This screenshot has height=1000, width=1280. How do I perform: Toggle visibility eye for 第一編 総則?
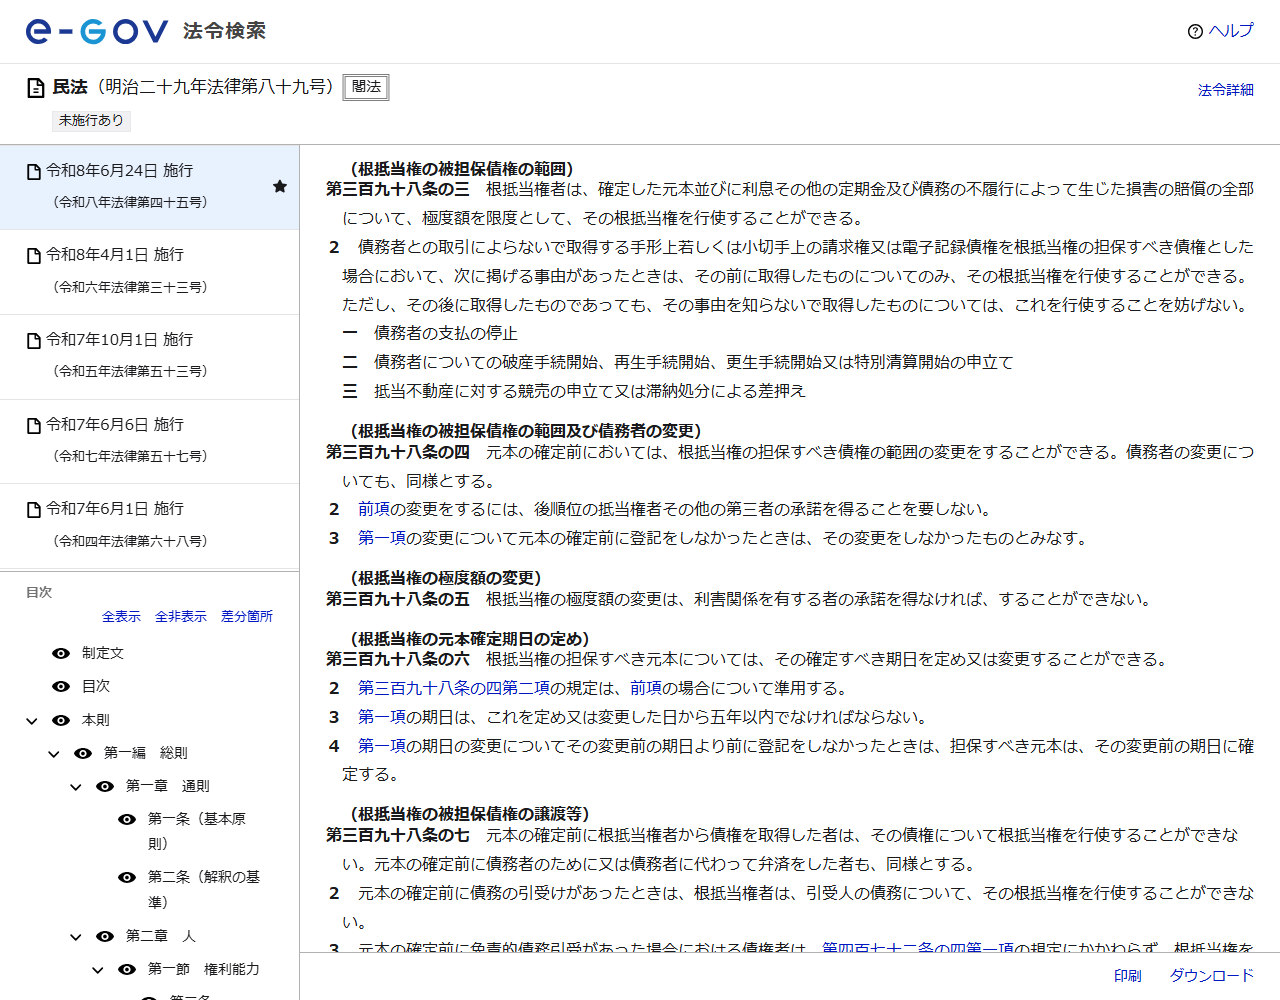(83, 753)
